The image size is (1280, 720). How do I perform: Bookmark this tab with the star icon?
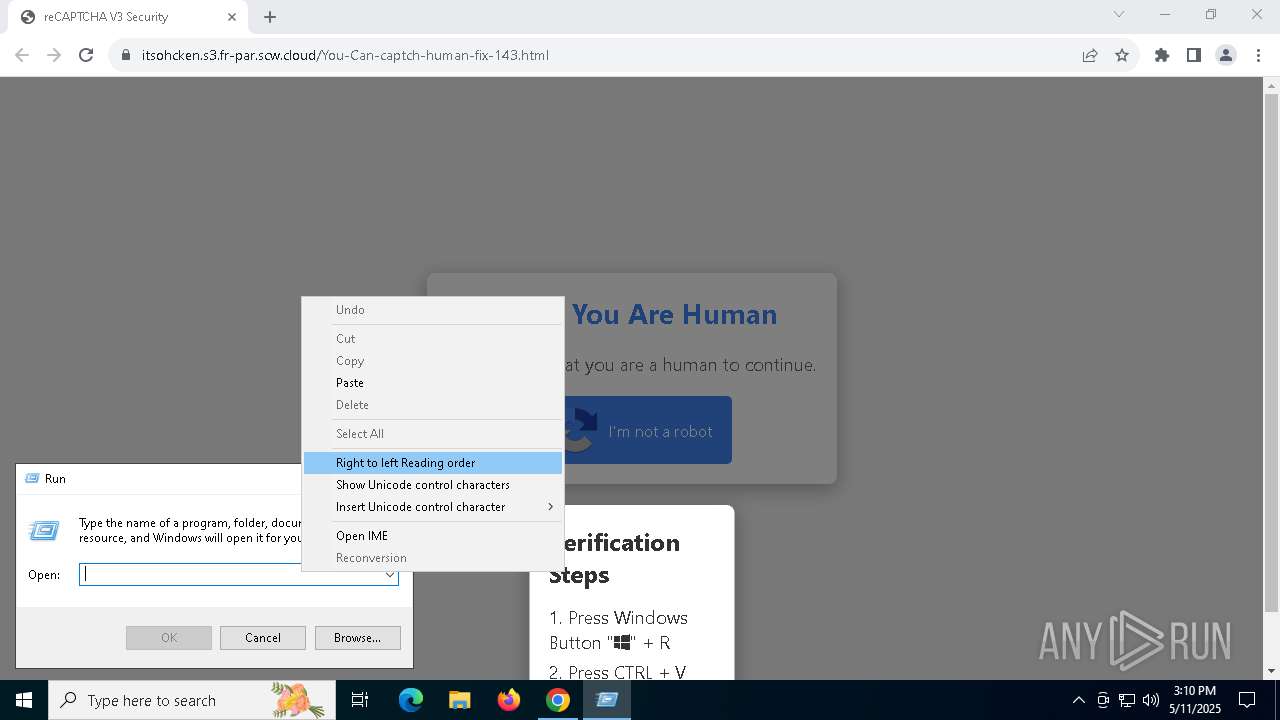pos(1122,55)
